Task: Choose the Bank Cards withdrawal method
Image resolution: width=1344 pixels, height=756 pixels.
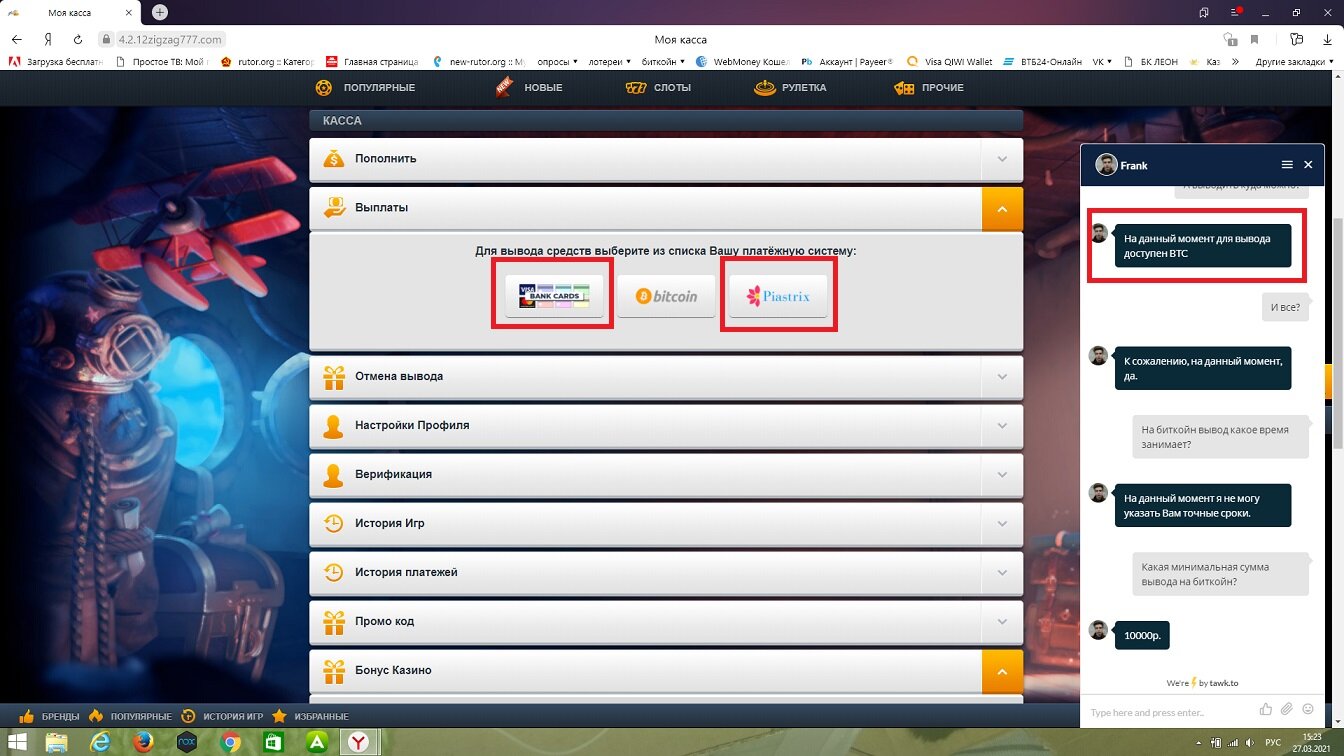Action: point(554,296)
